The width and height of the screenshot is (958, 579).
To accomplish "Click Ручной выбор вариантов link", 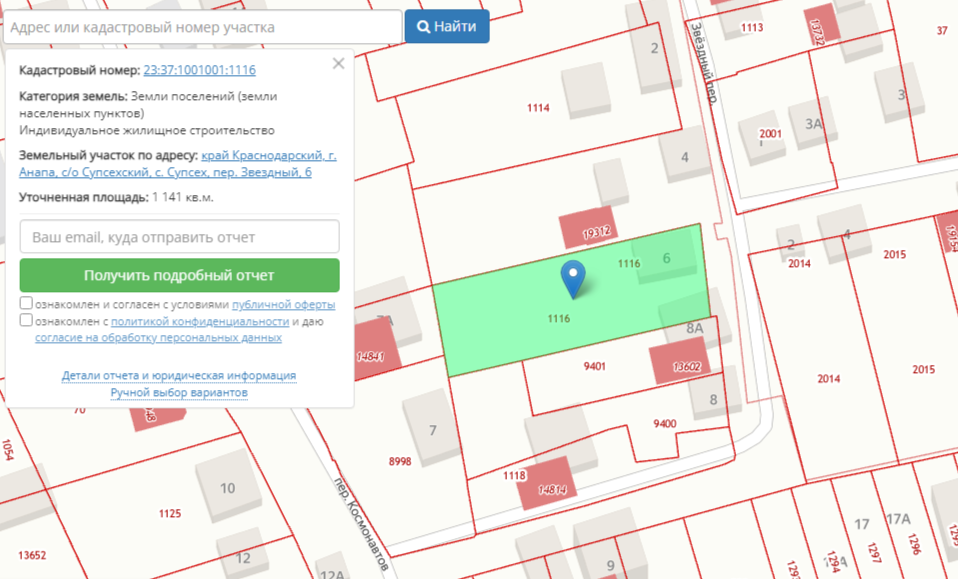I will coord(179,393).
